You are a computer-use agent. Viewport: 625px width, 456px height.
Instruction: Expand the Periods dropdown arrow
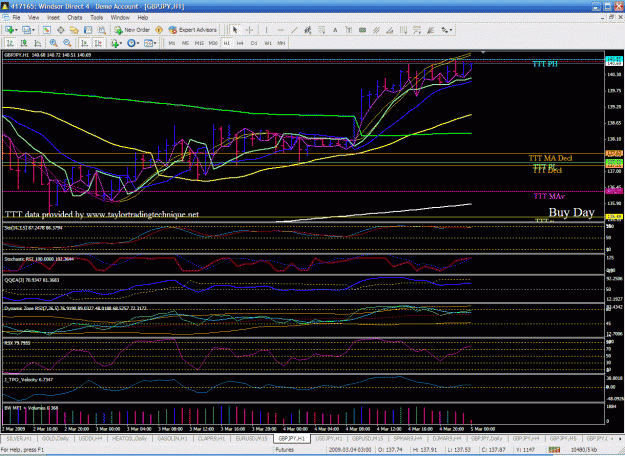point(138,43)
